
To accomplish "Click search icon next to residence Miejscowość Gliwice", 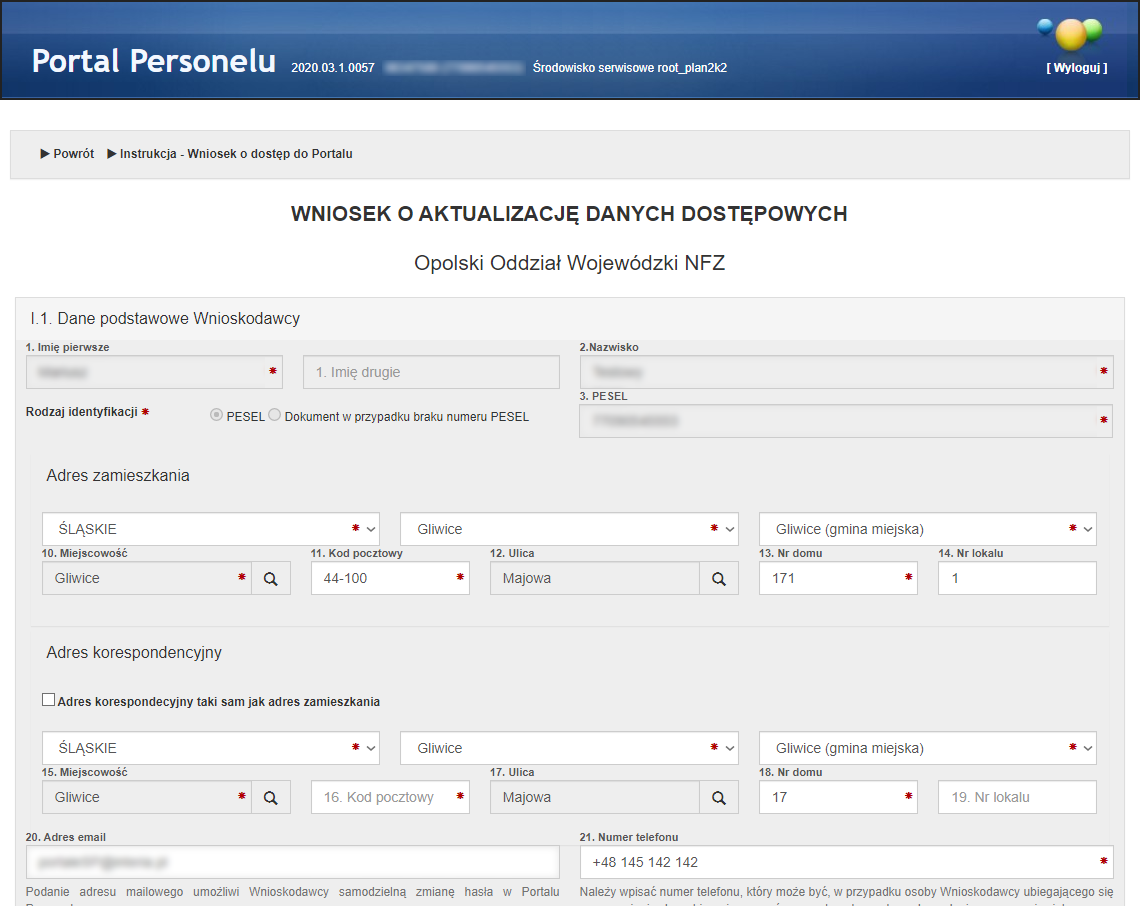I will point(270,578).
